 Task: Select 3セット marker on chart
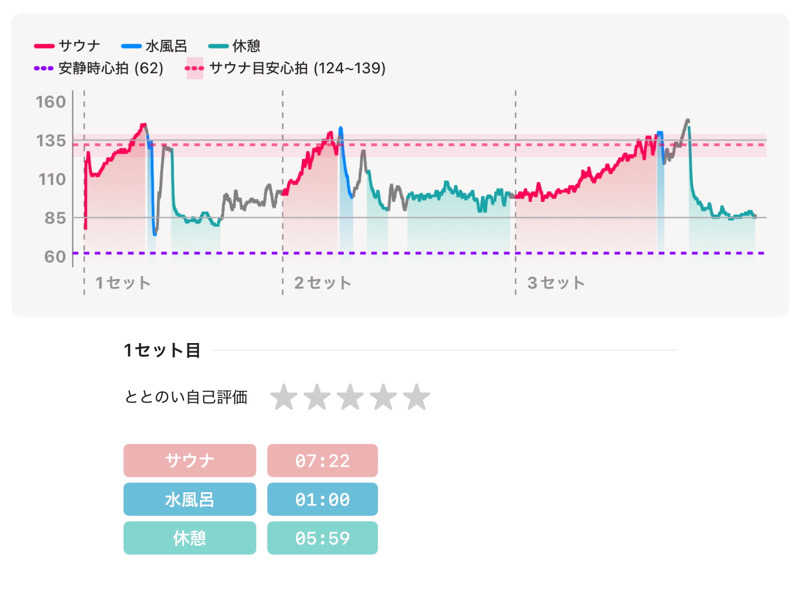556,283
